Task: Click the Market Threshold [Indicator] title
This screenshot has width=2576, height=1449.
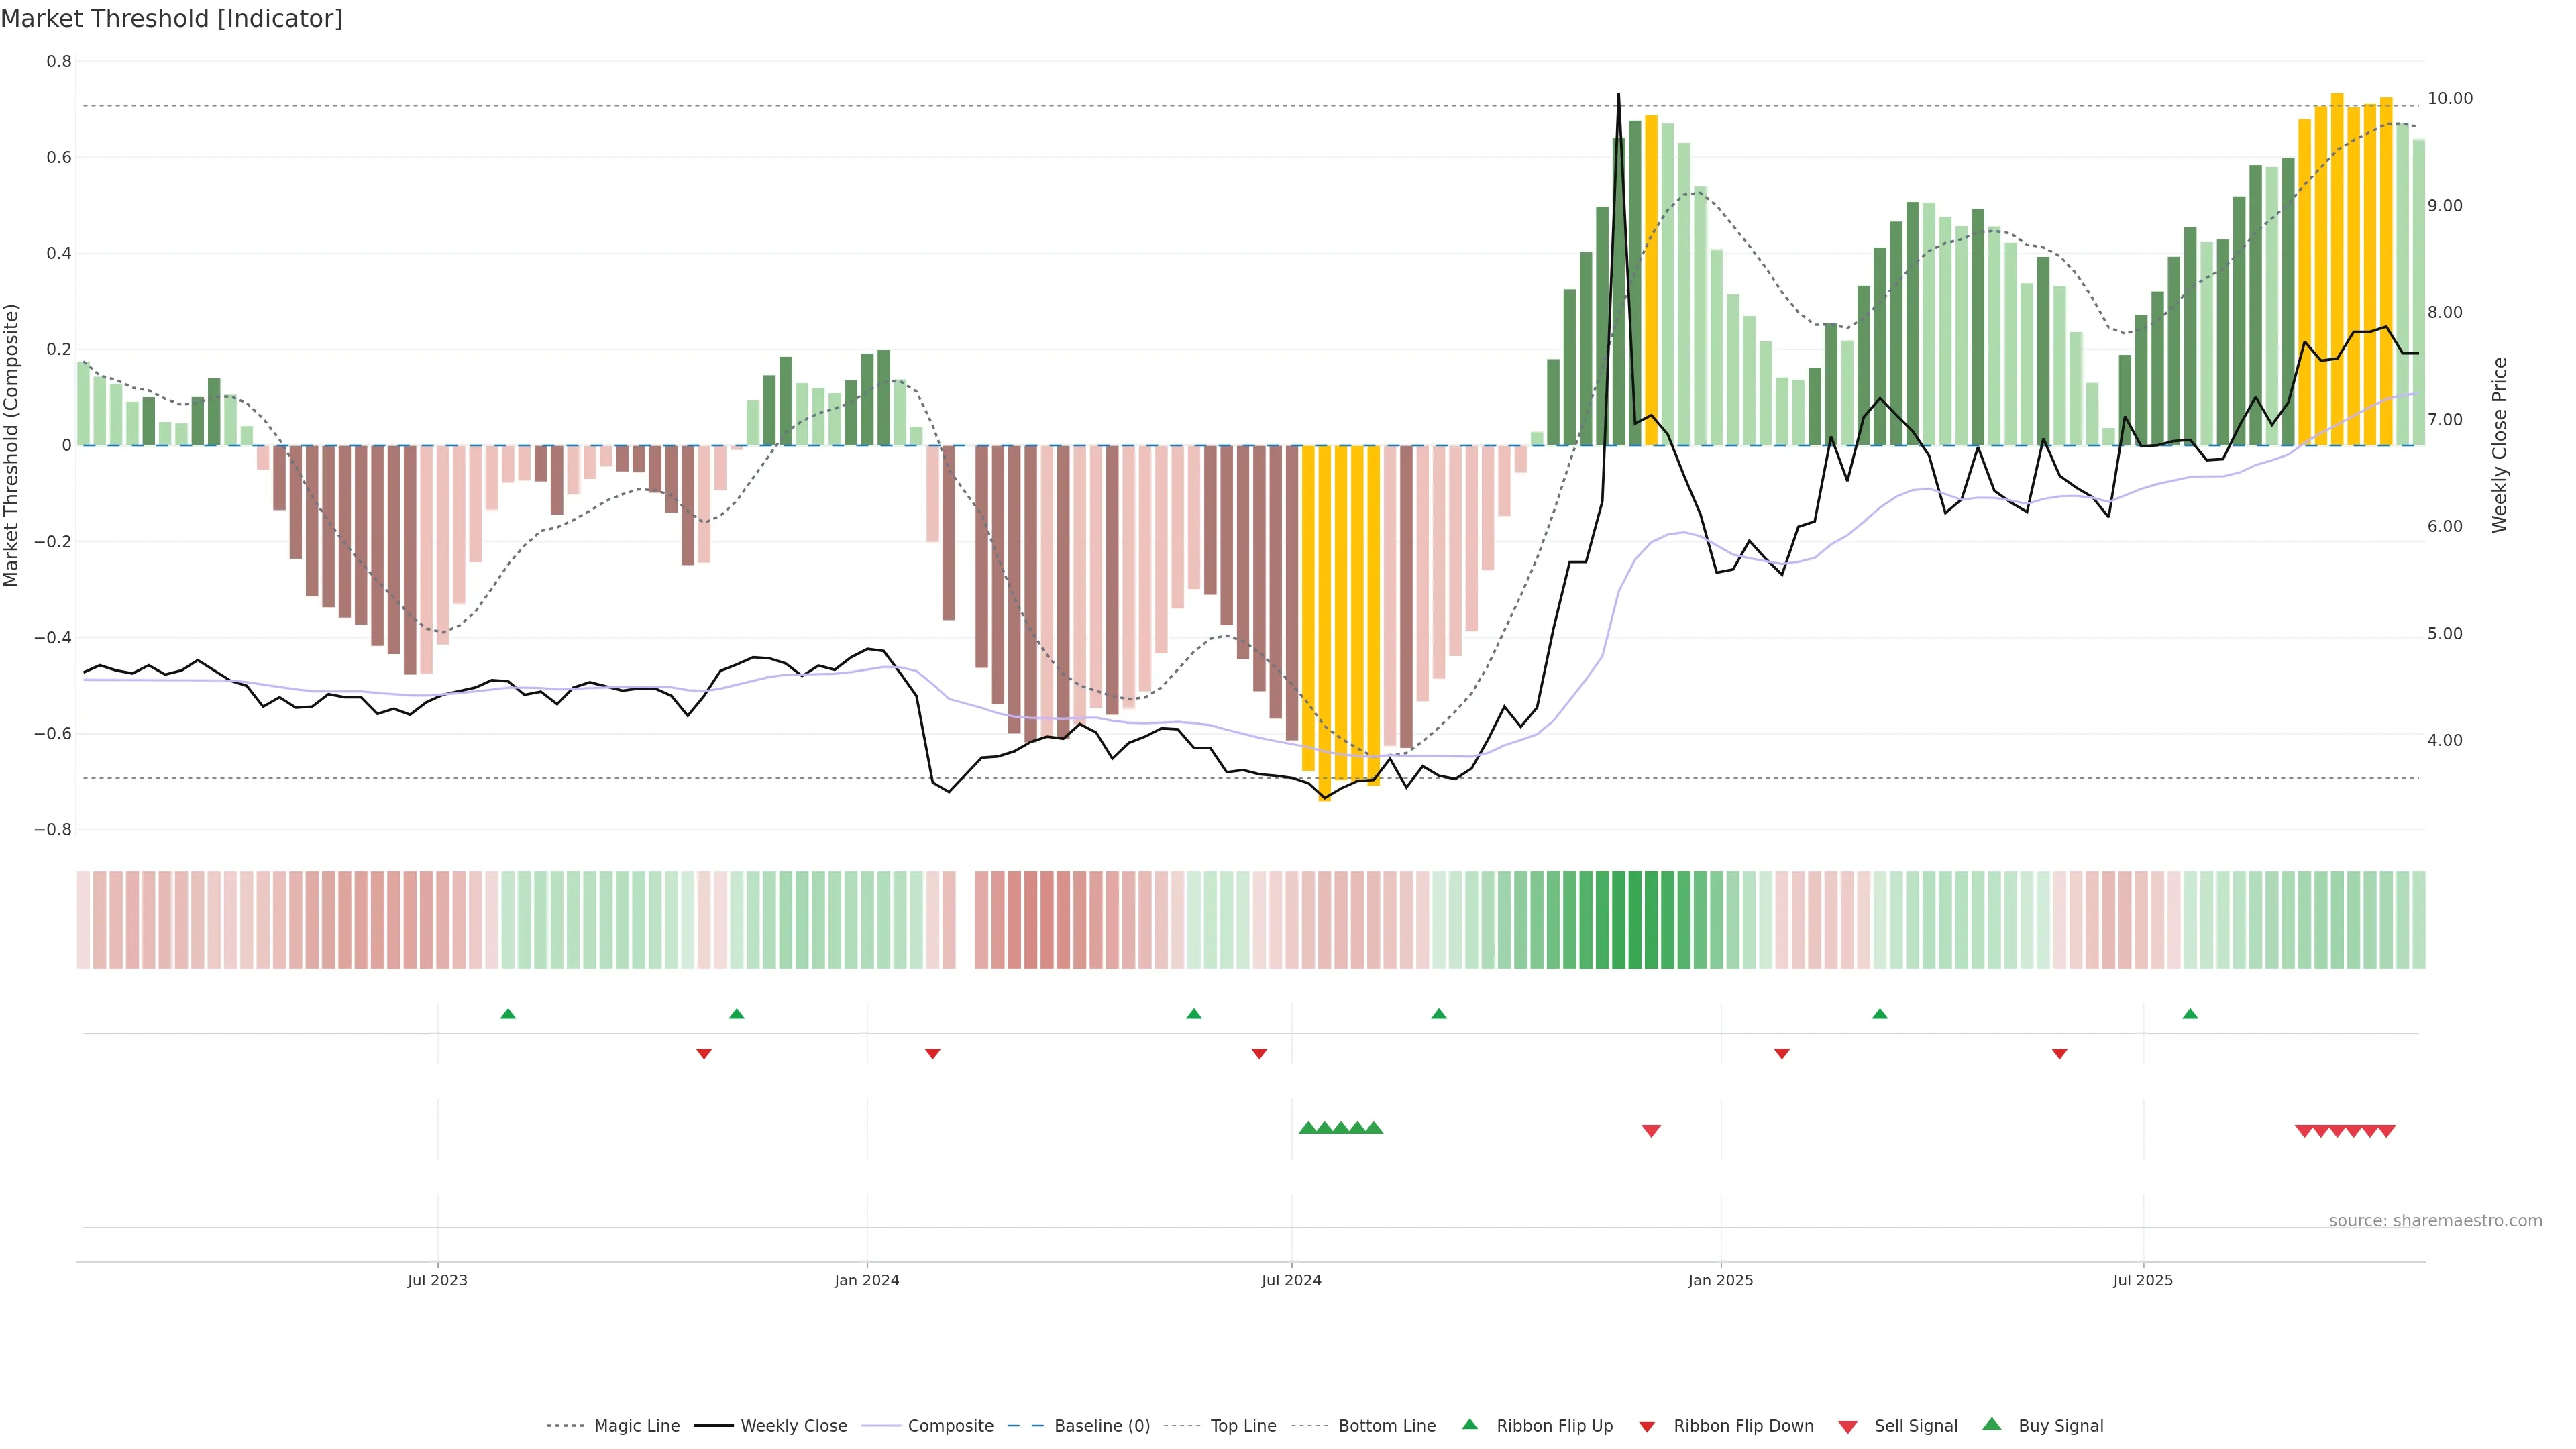Action: coord(172,19)
